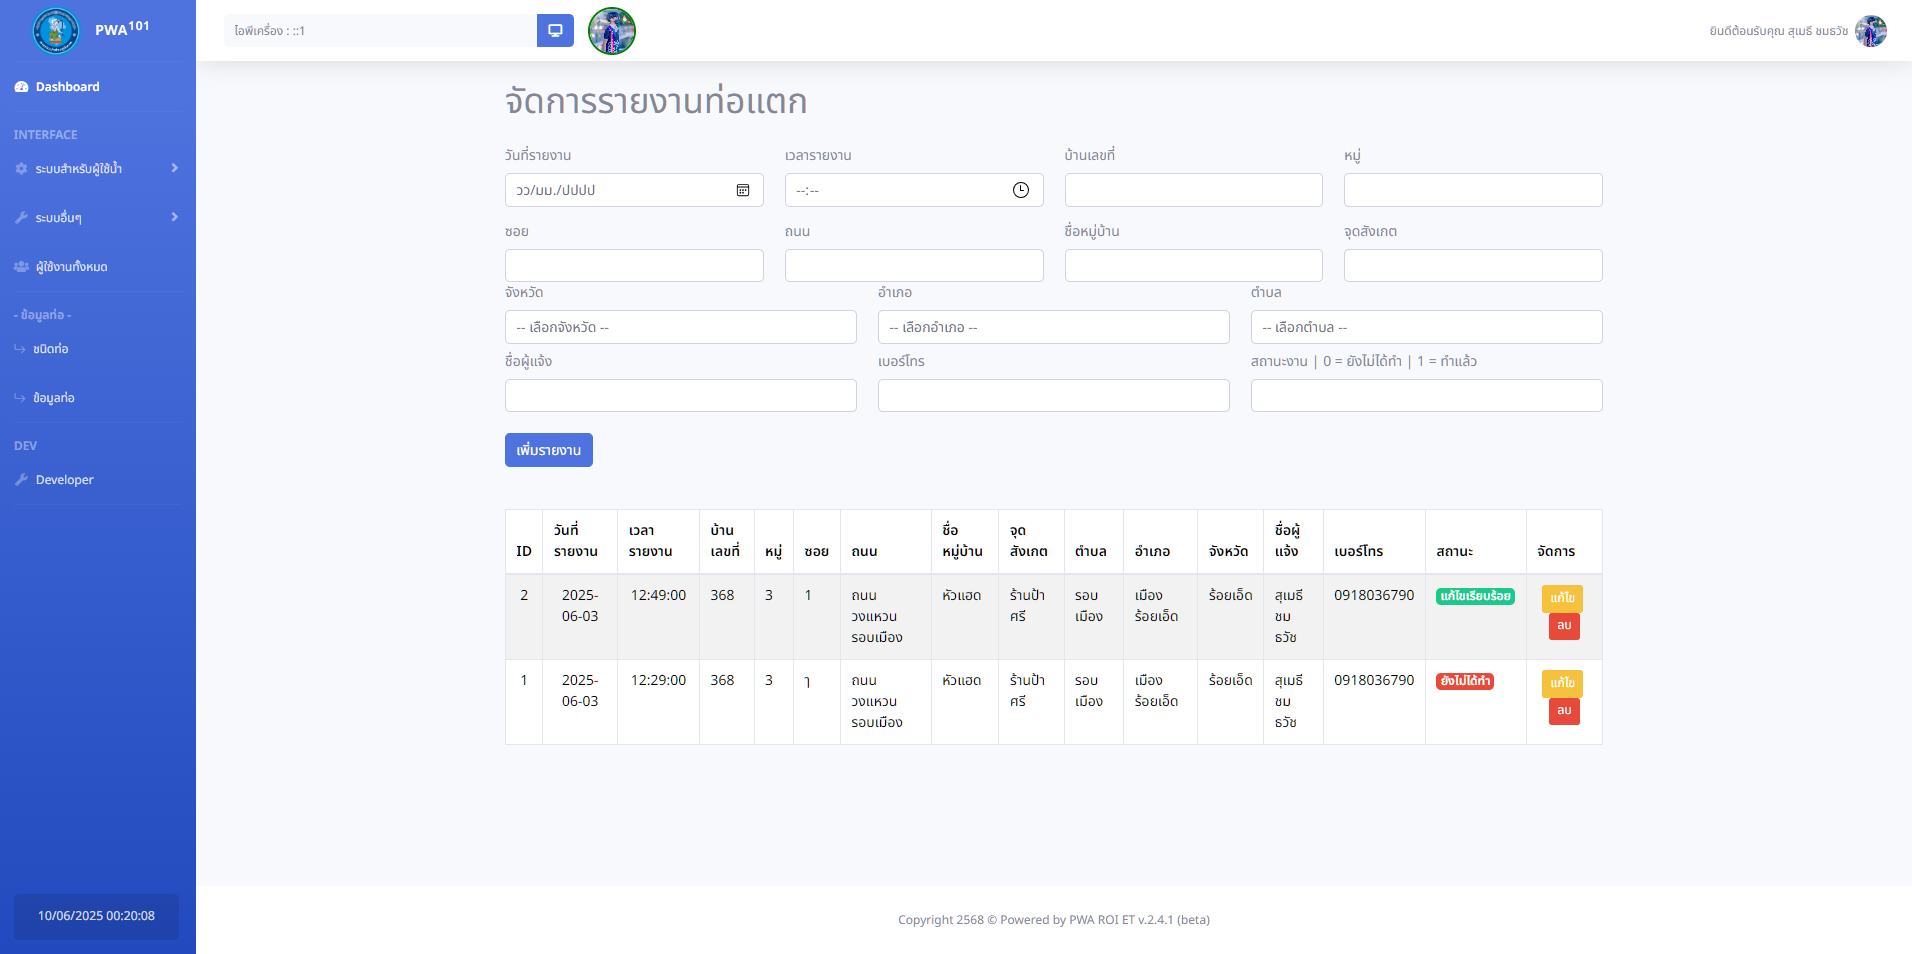Expand the ระบบอื่นๆ sidebar menu
Screen dimensions: 1912x954
[97, 218]
